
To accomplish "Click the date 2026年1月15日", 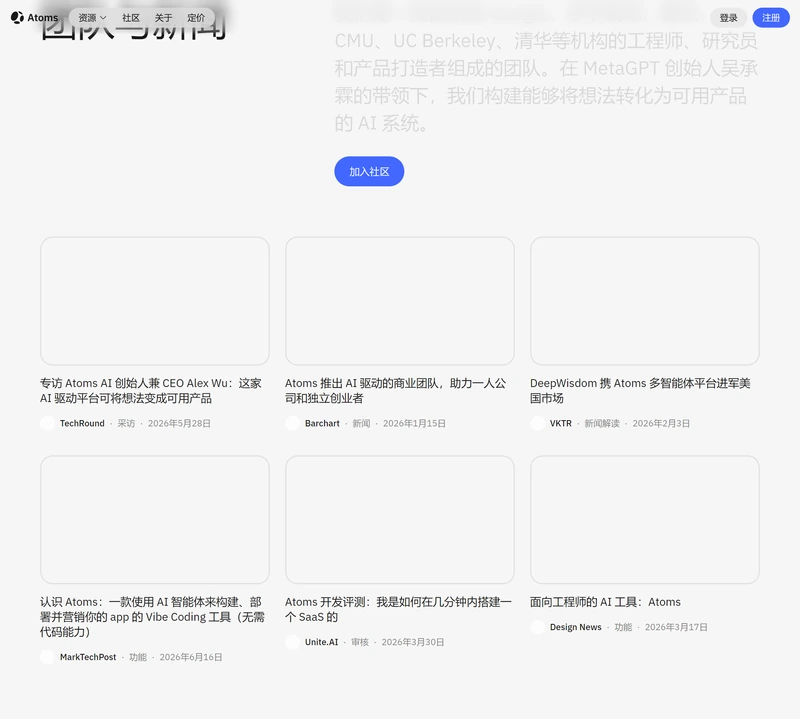I will pyautogui.click(x=414, y=424).
